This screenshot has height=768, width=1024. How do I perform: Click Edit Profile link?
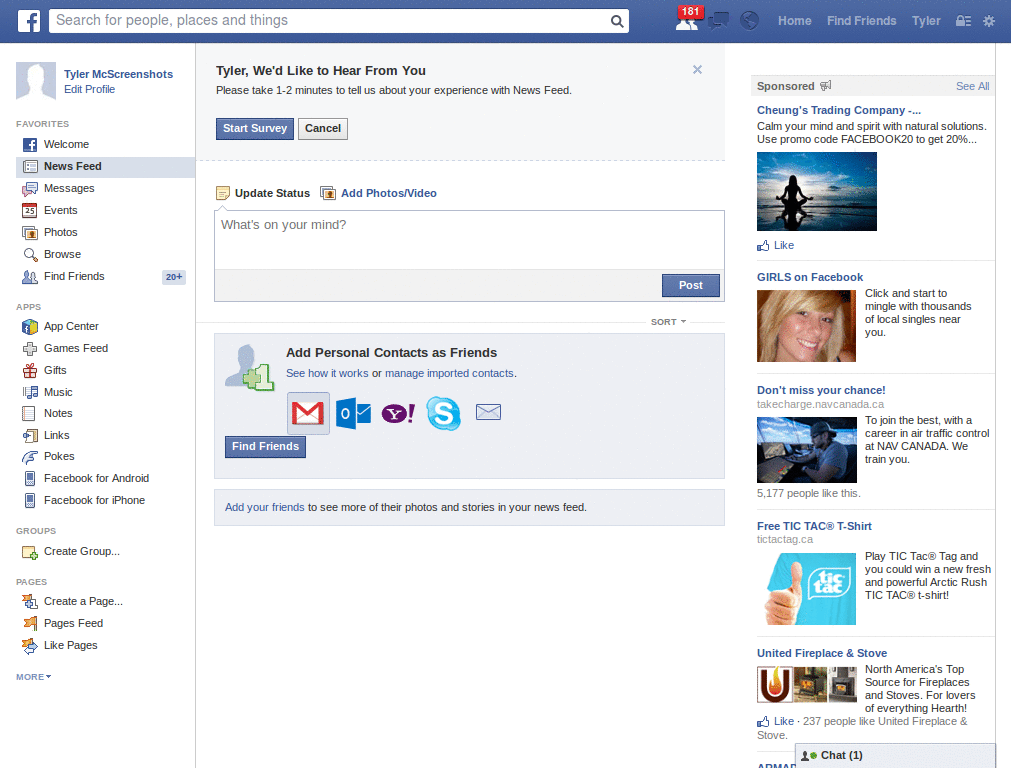click(x=89, y=89)
